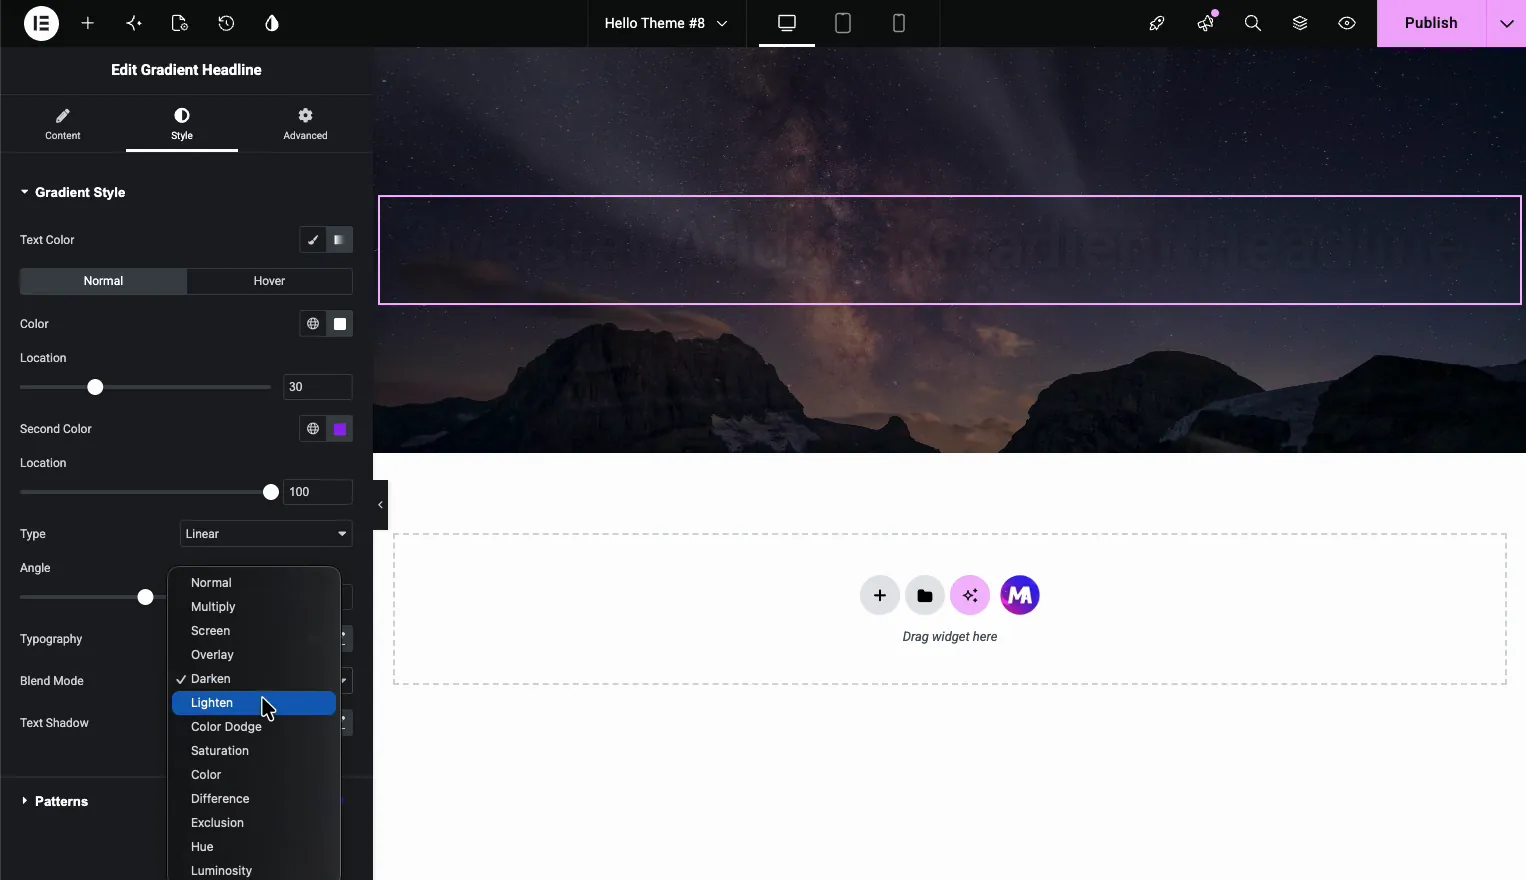The height and width of the screenshot is (880, 1526).
Task: Choose Color blend mode option
Action: click(x=254, y=775)
